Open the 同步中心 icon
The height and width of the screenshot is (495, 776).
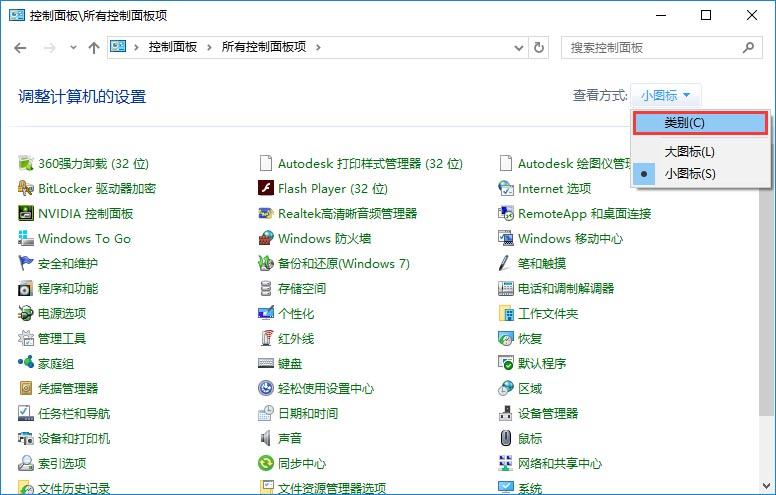coord(266,463)
